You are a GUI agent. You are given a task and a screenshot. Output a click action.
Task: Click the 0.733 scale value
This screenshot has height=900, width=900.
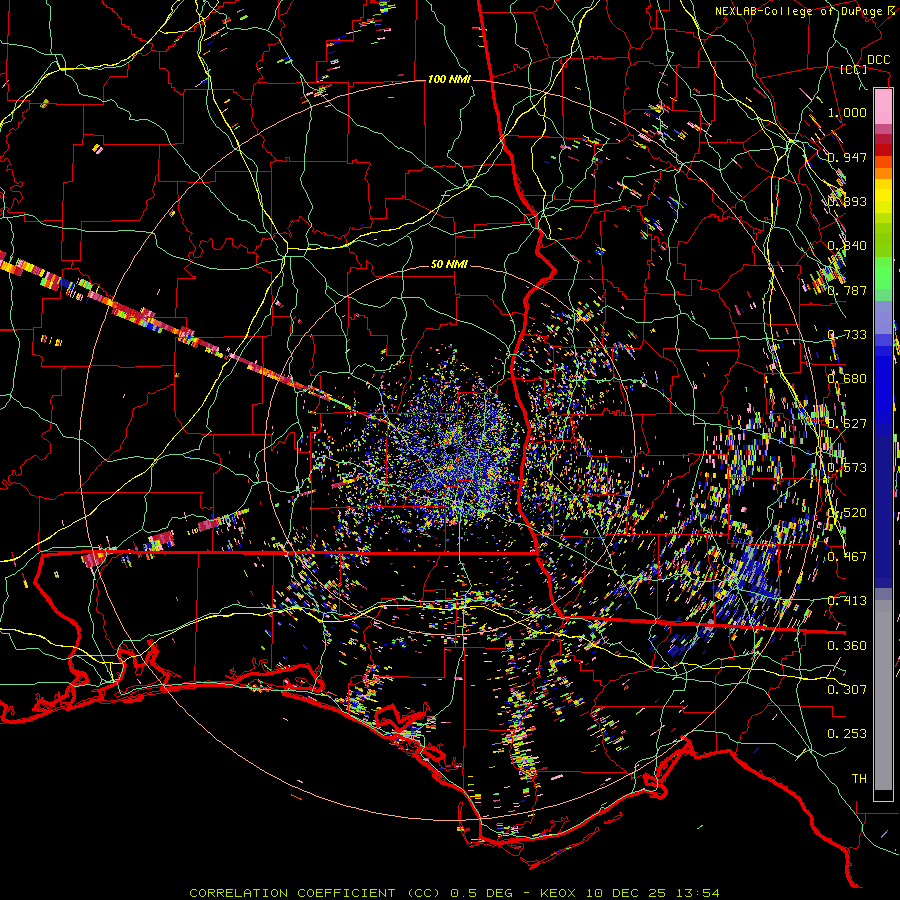847,335
